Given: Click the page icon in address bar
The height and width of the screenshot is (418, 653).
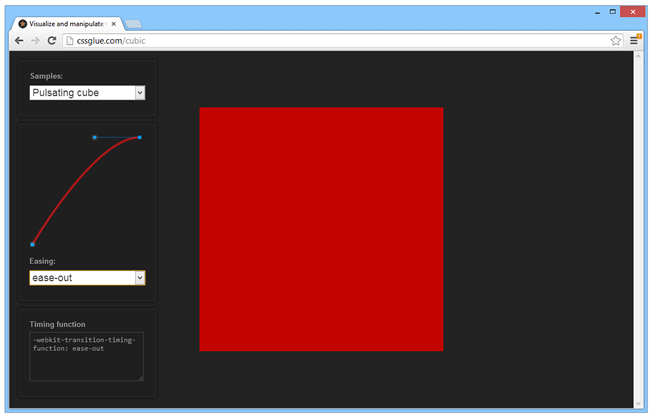Looking at the screenshot, I should (70, 40).
